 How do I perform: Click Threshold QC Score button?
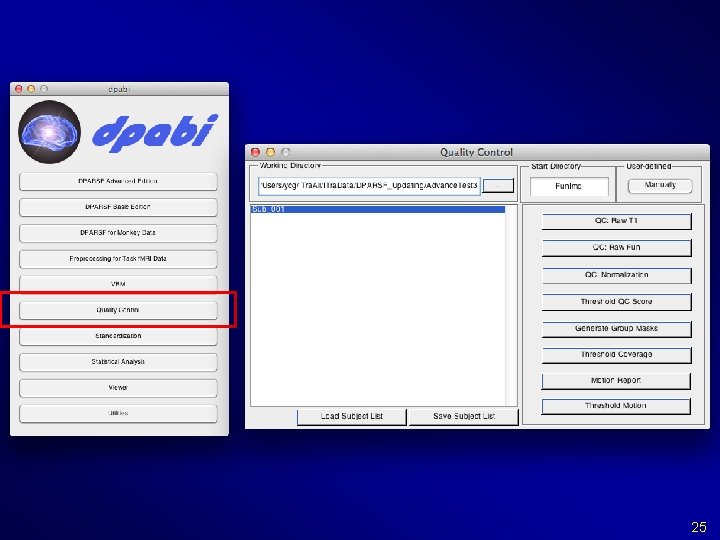(x=616, y=302)
